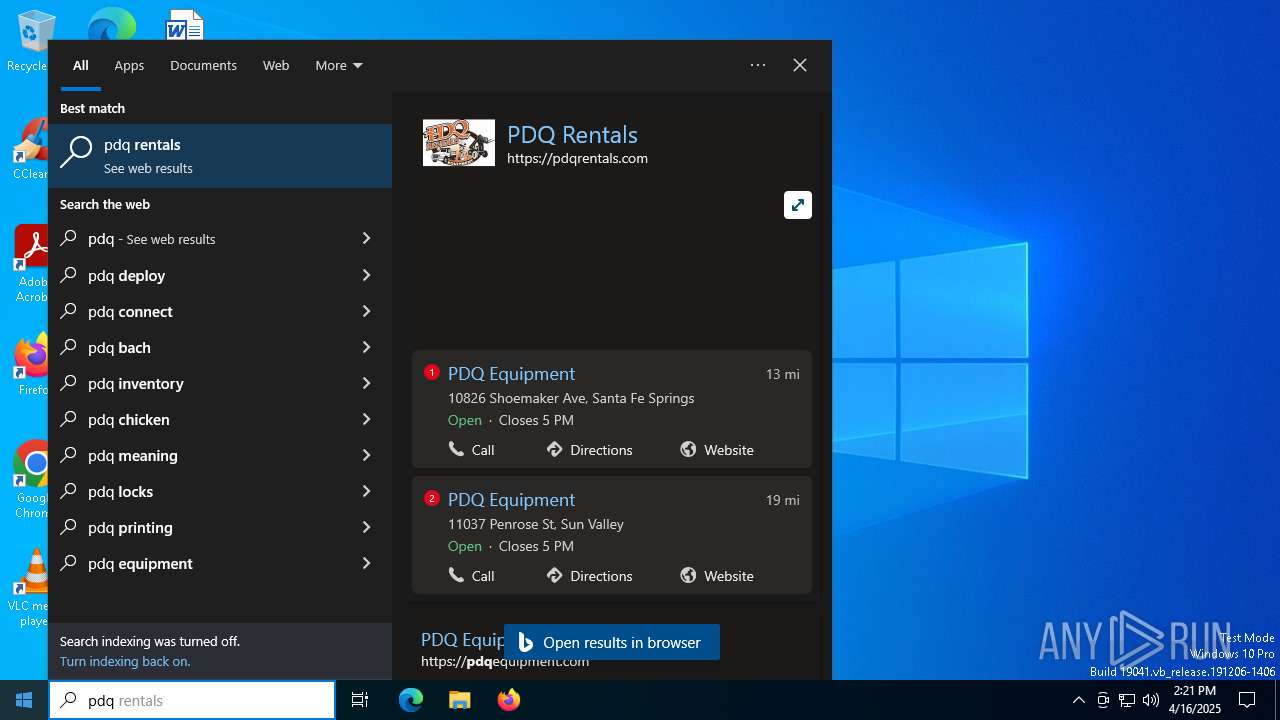
Task: Select best match pdq rentals result
Action: coord(220,156)
